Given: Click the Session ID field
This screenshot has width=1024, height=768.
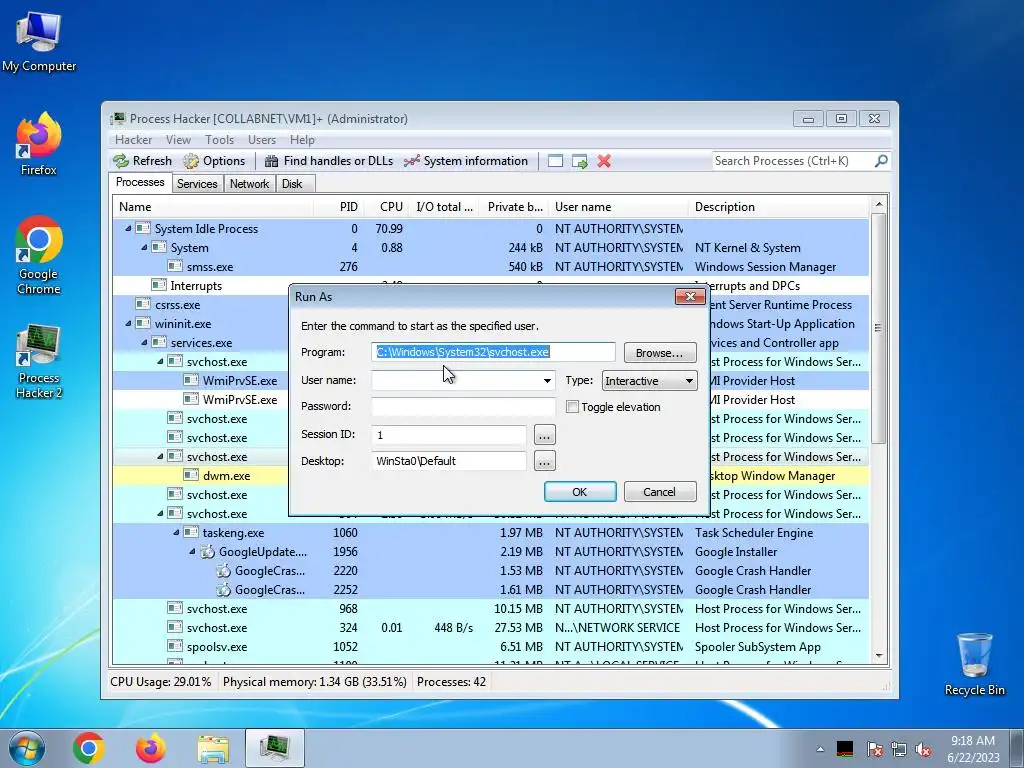Looking at the screenshot, I should click(x=449, y=434).
